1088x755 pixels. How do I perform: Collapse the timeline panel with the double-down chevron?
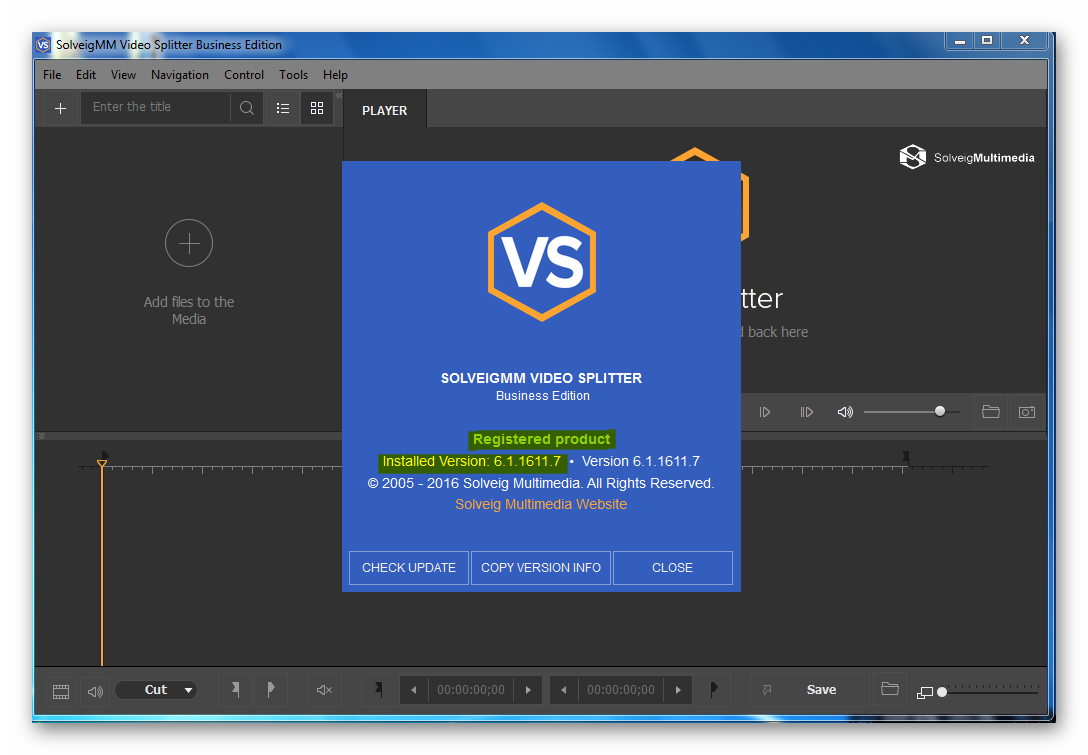(42, 436)
